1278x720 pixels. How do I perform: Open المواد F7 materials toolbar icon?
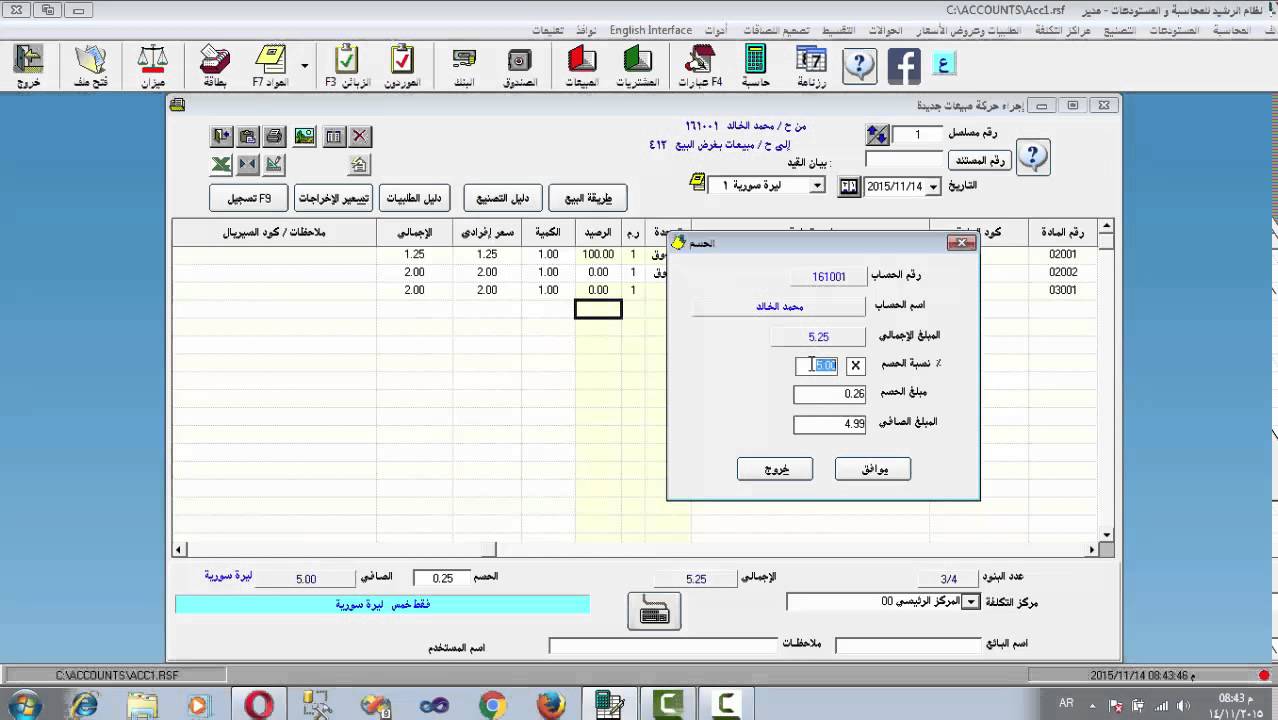270,66
